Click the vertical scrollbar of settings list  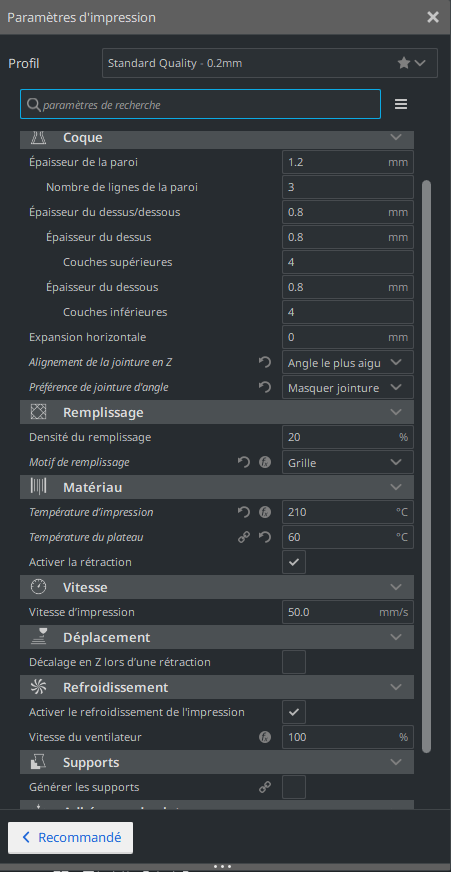pos(427,466)
